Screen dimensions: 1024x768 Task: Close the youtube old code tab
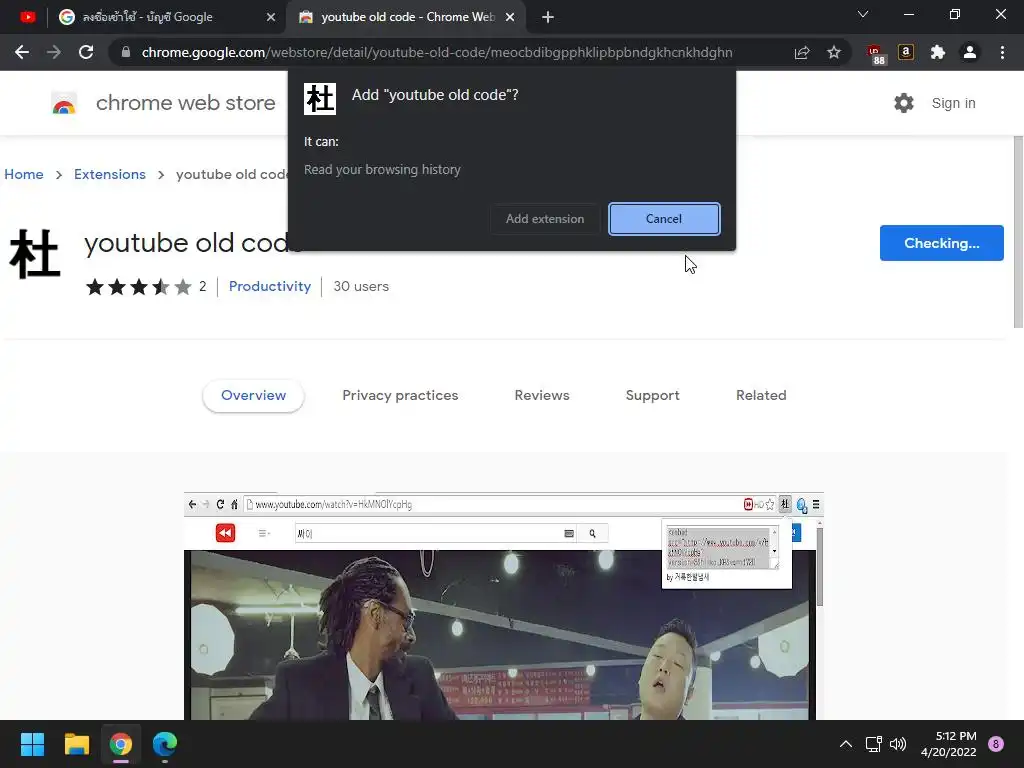tap(510, 17)
